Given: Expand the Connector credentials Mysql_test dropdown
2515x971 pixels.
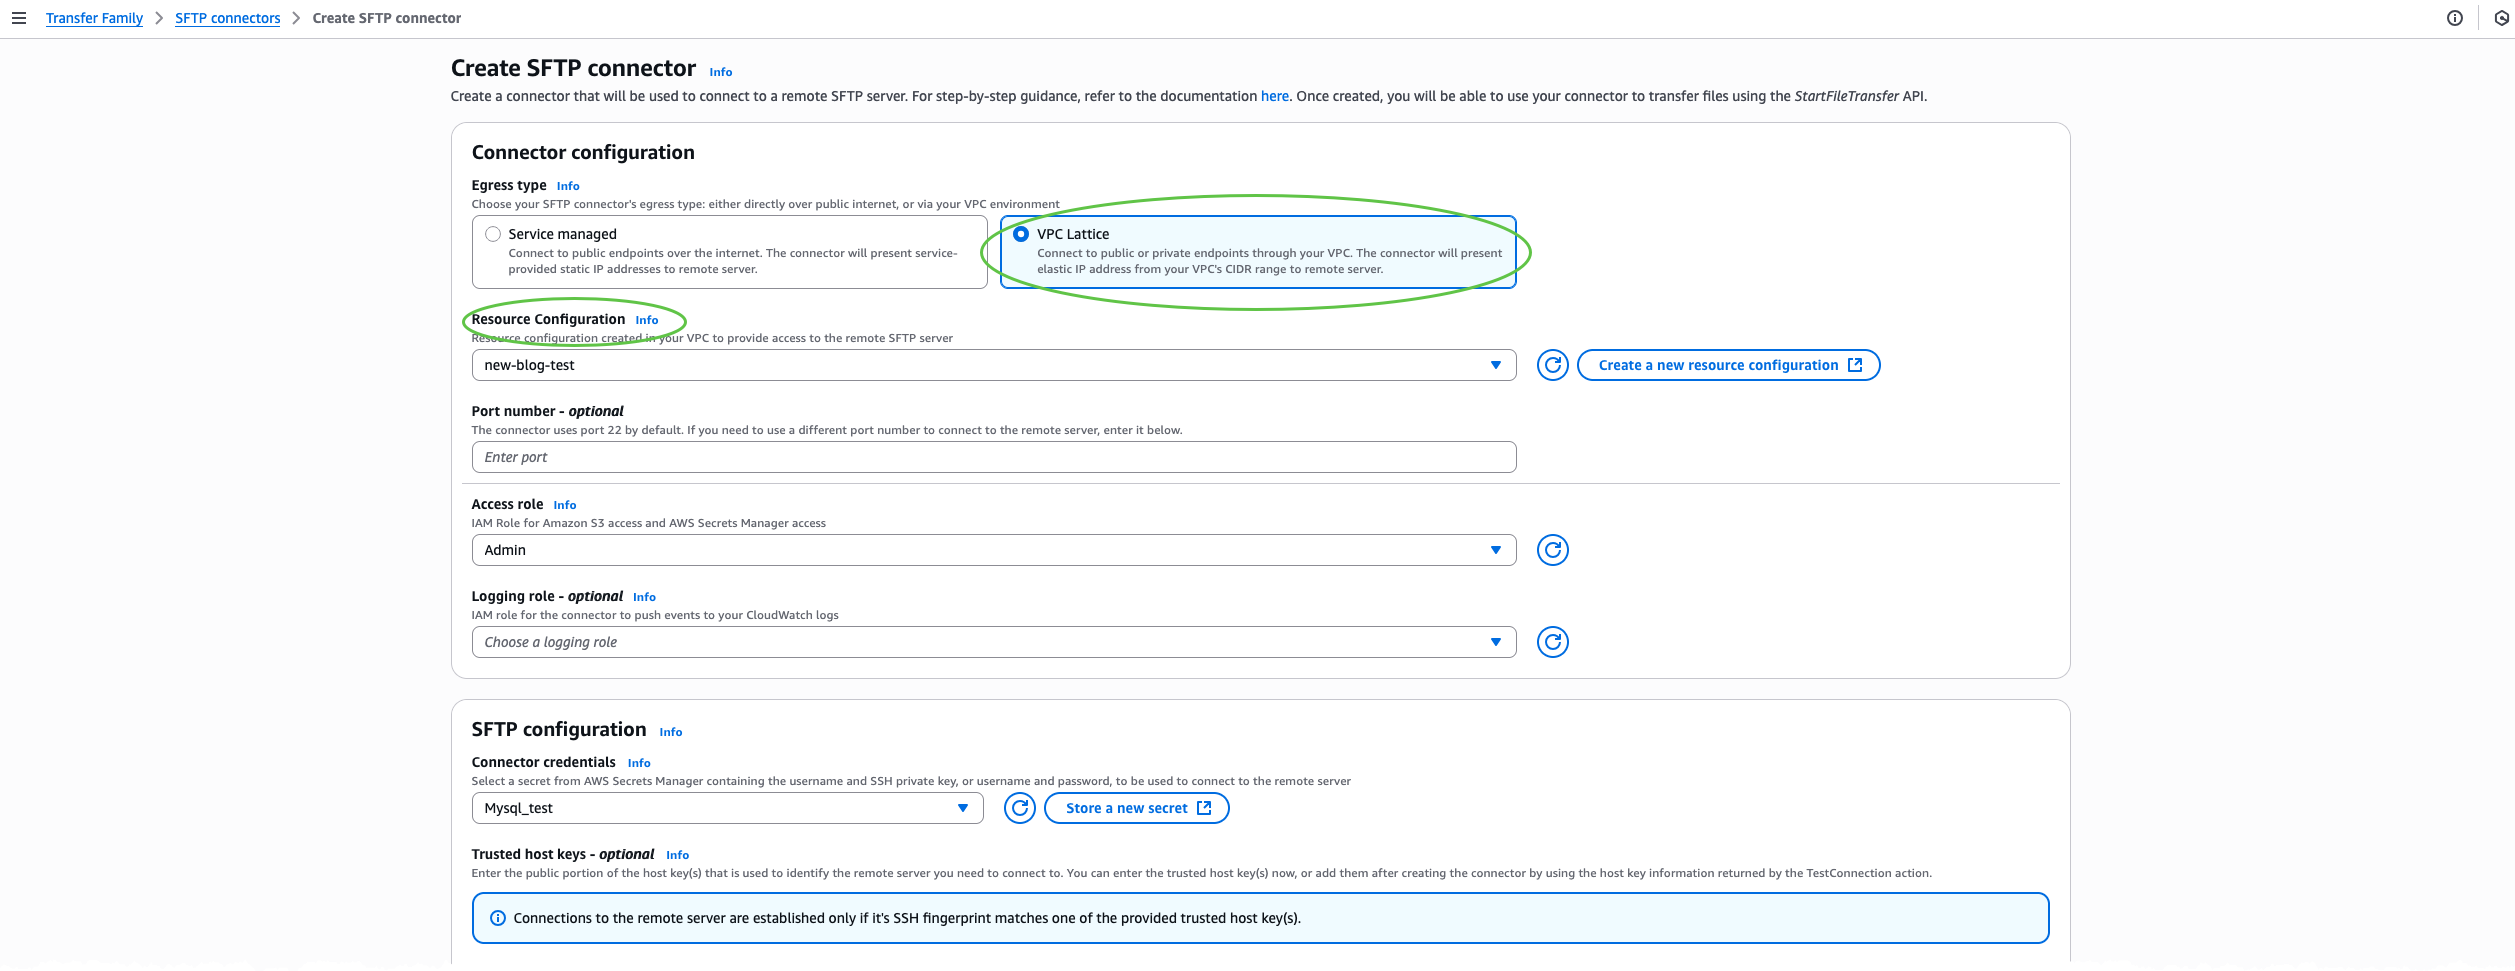Looking at the screenshot, I should pos(727,808).
